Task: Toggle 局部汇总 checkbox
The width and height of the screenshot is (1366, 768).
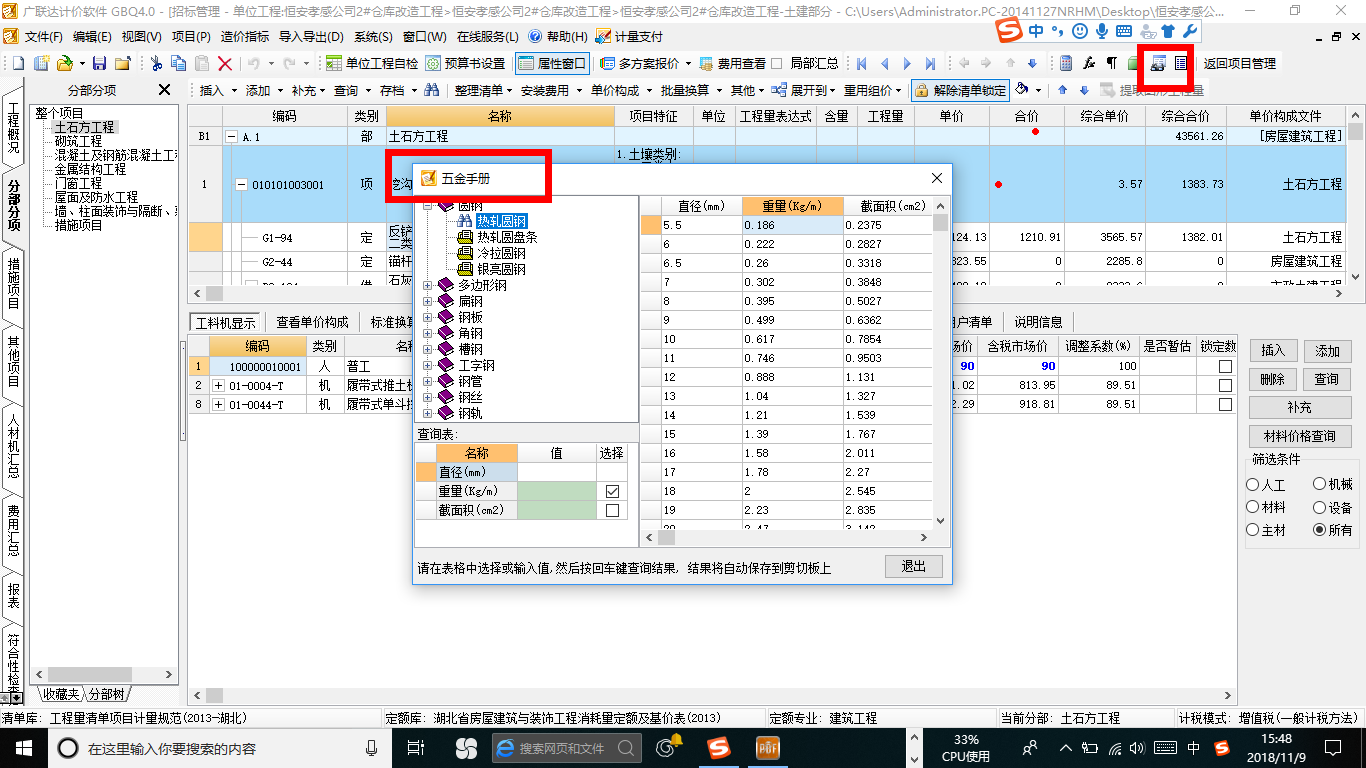Action: (x=777, y=63)
